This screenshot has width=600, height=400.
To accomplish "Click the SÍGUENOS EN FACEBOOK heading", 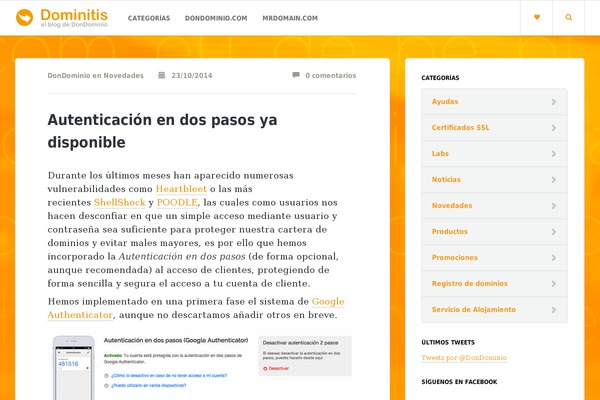I will (x=459, y=382).
